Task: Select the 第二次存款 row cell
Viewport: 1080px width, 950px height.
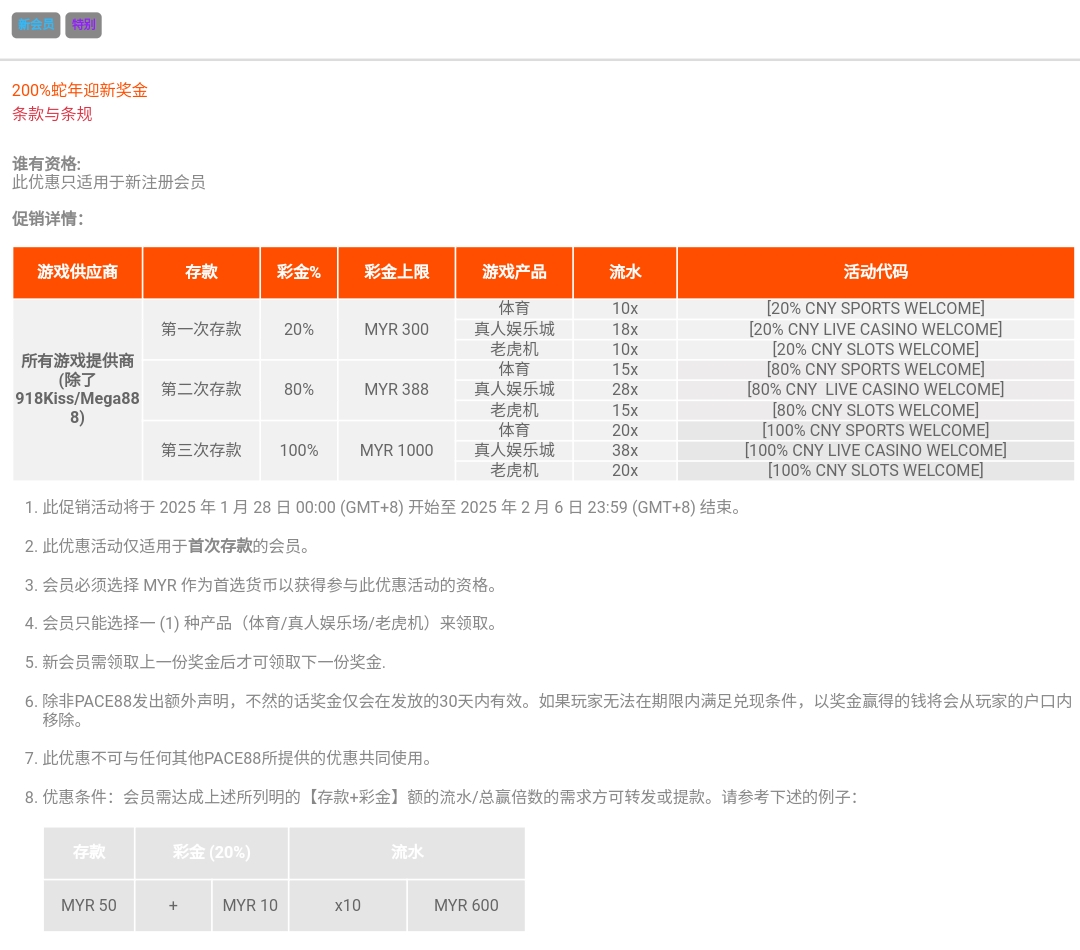Action: point(201,389)
